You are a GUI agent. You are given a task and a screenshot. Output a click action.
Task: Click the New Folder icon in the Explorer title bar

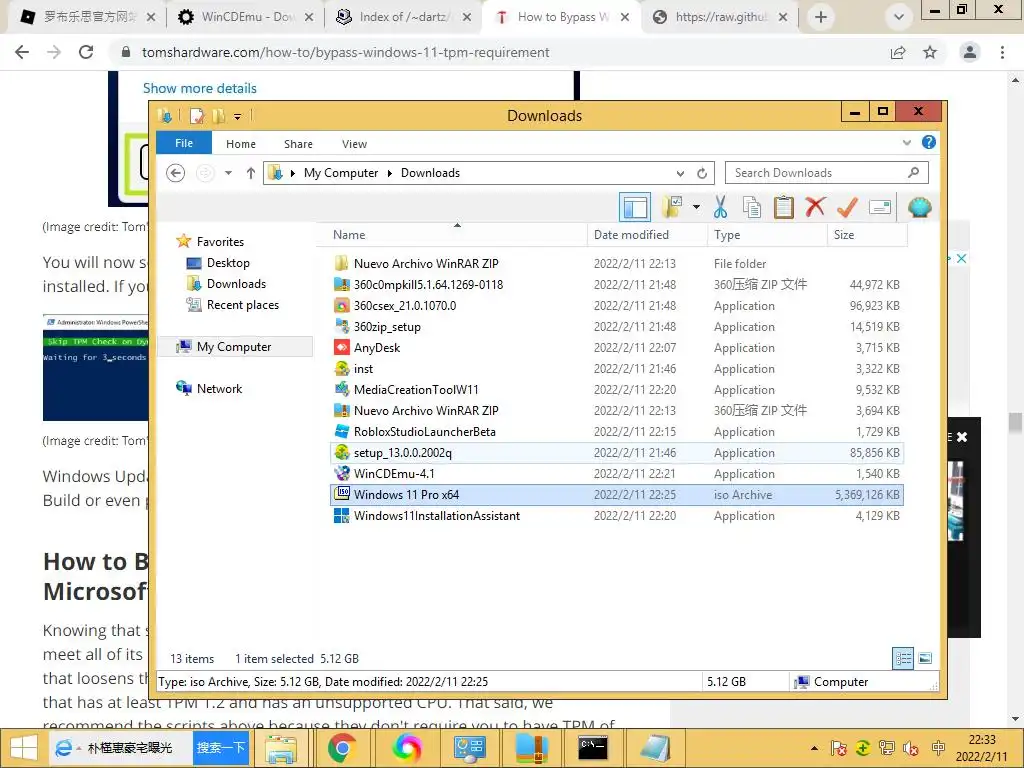pos(218,116)
